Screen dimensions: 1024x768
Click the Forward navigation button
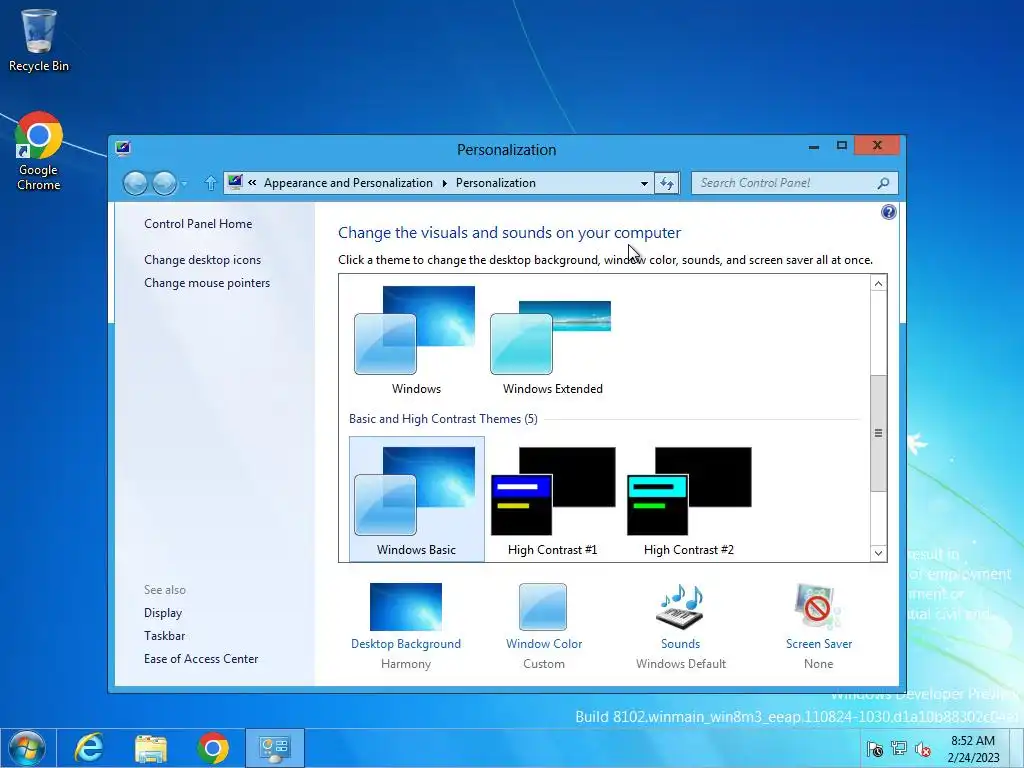point(164,184)
